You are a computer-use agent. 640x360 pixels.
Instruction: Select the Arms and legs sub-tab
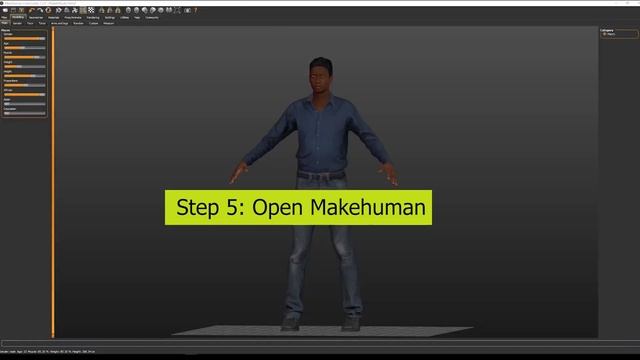point(60,23)
